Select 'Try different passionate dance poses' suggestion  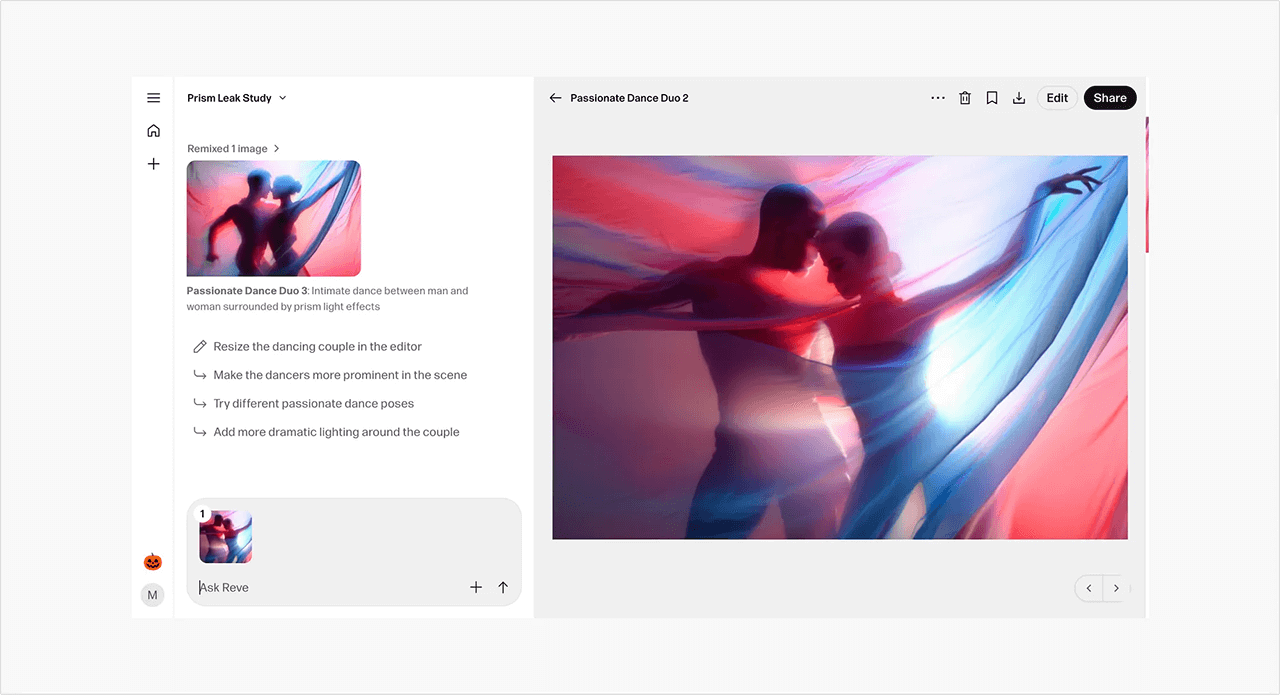(x=313, y=404)
